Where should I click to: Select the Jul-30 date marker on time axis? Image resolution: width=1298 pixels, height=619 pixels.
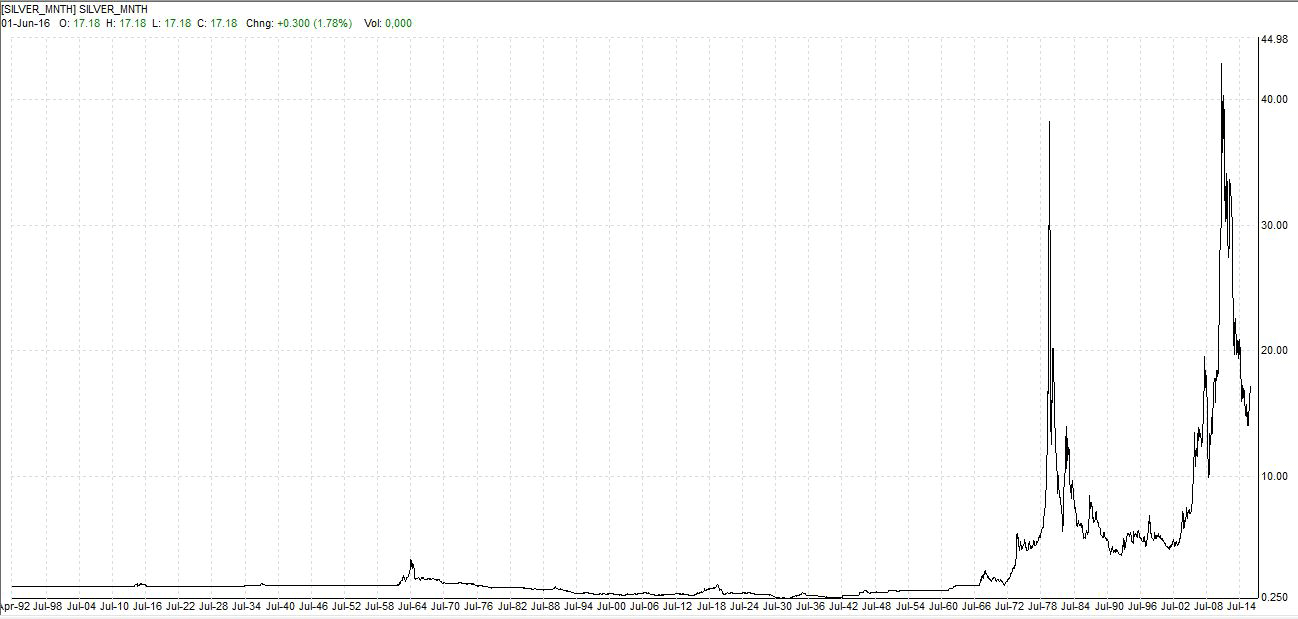(778, 606)
